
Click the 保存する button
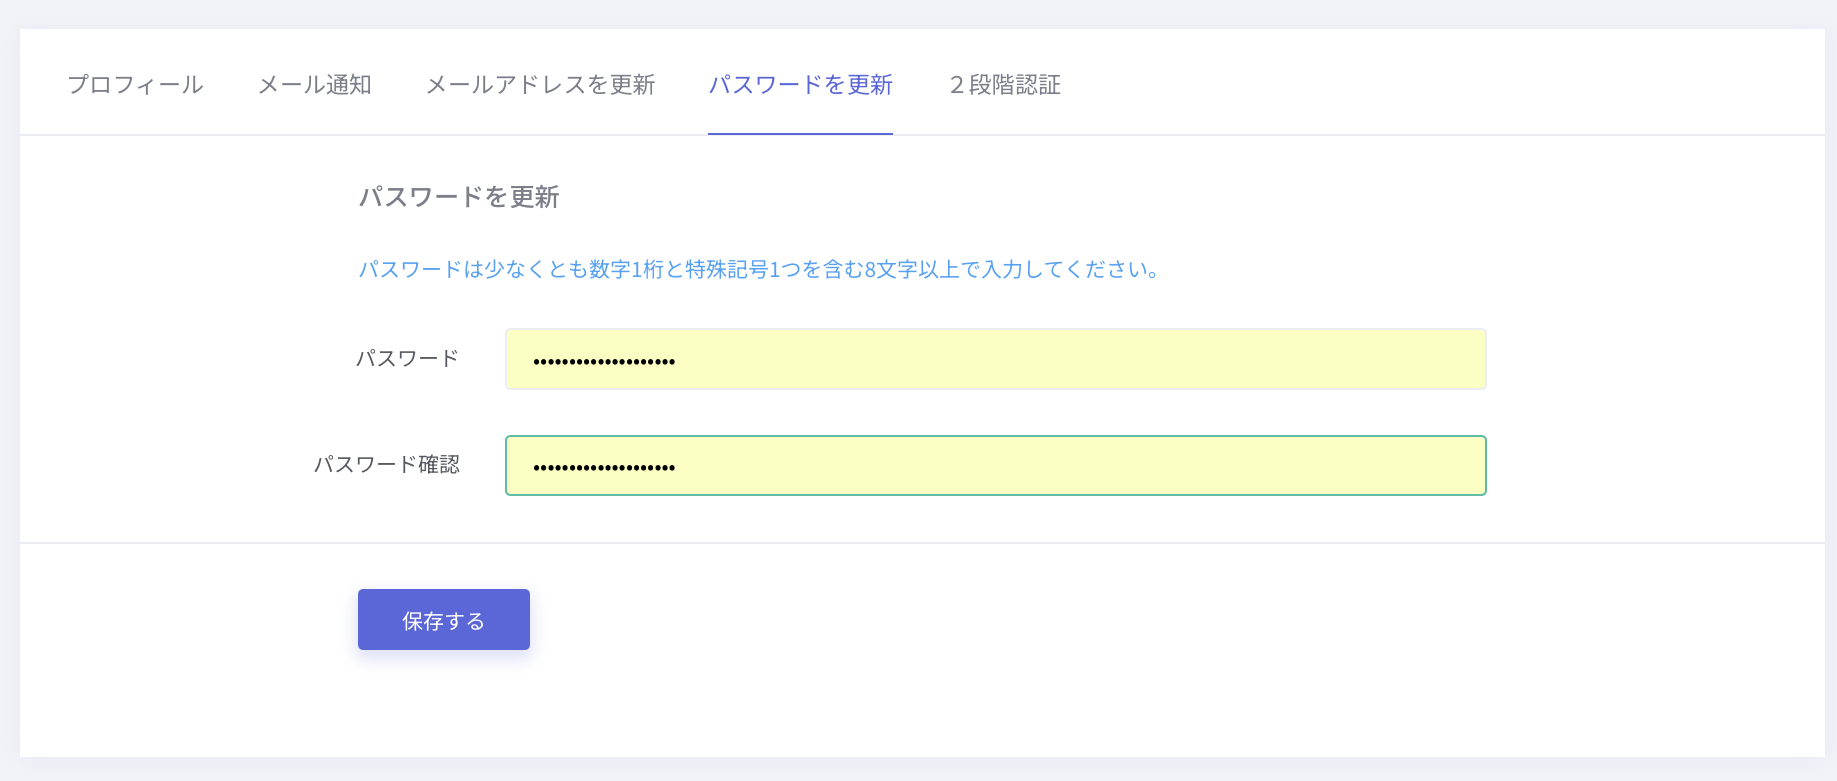[x=444, y=620]
